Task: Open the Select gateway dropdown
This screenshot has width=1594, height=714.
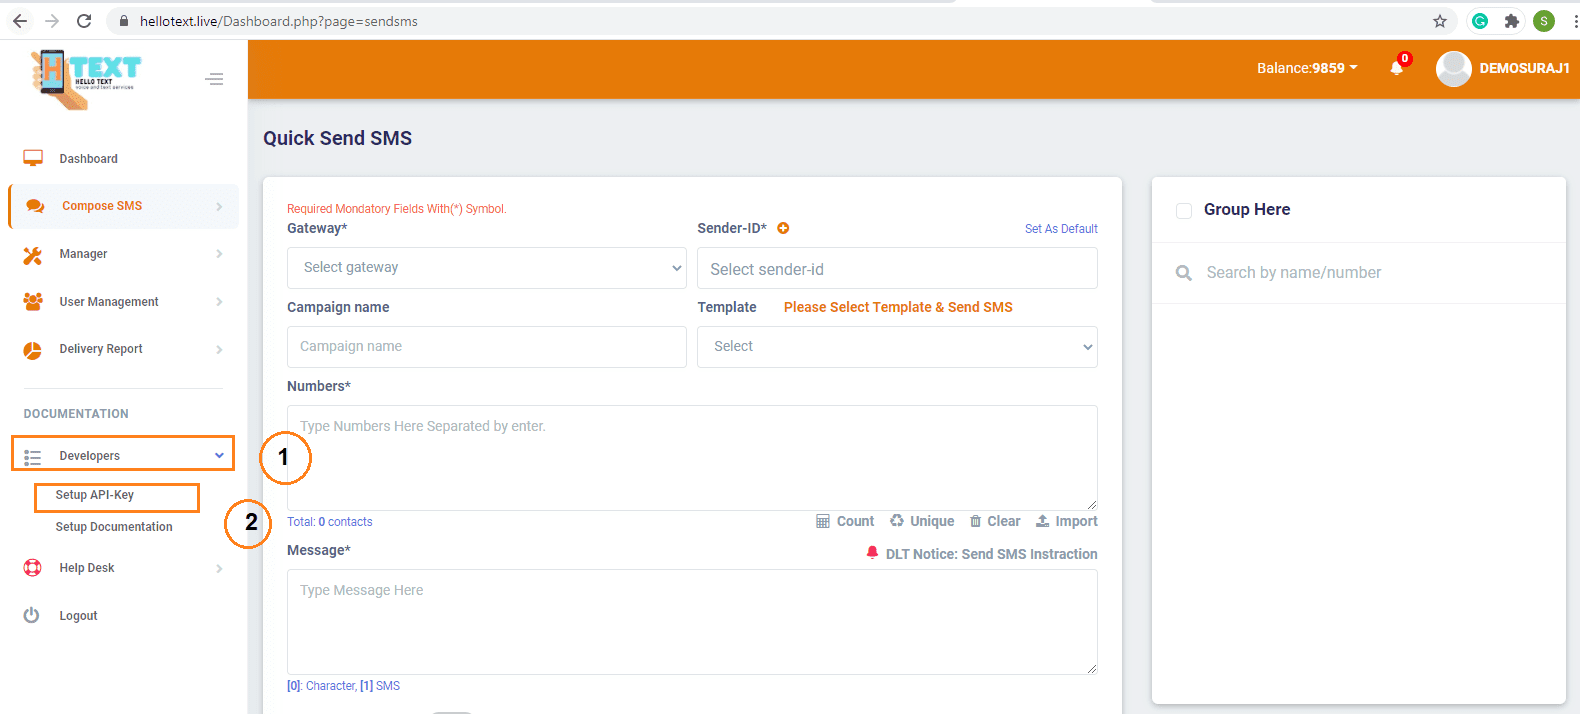Action: 486,268
